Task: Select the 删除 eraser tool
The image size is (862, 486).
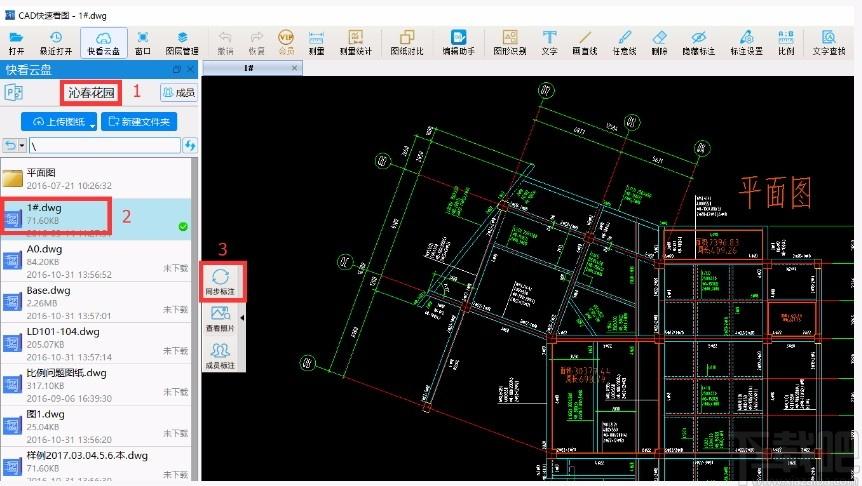Action: coord(659,42)
